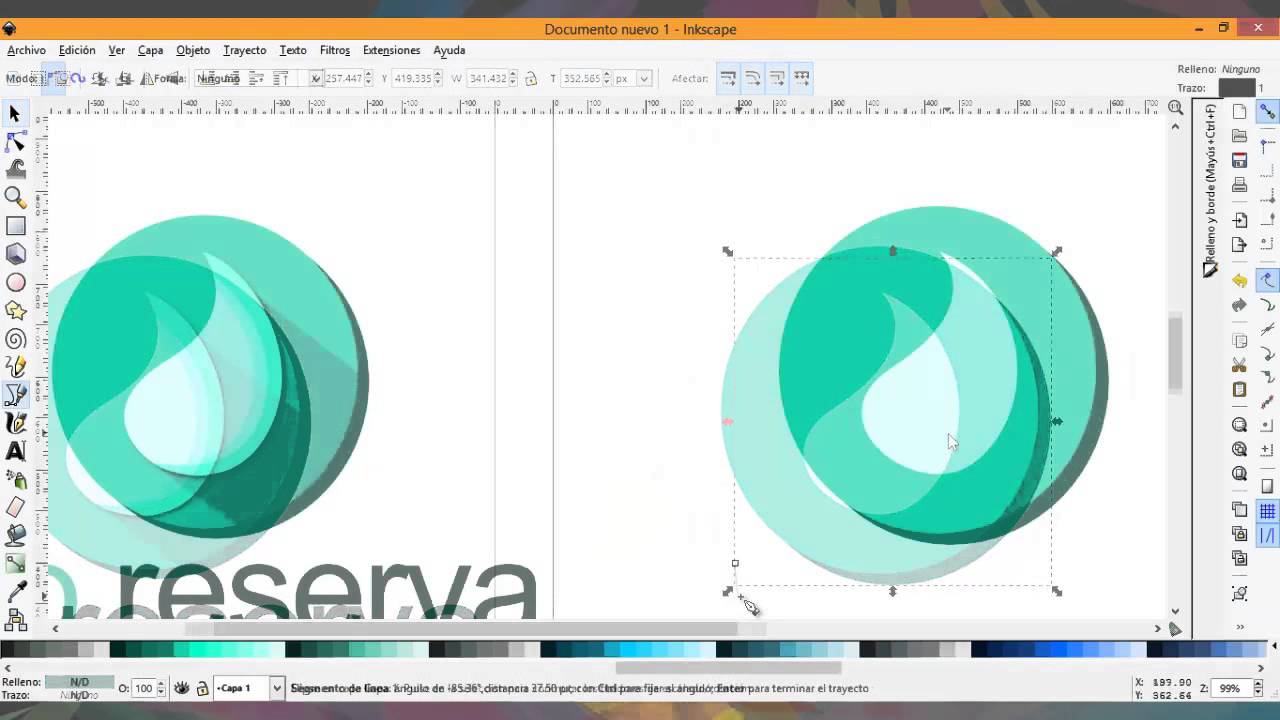Select the Star polygon tool
Image resolution: width=1280 pixels, height=720 pixels.
[x=15, y=311]
